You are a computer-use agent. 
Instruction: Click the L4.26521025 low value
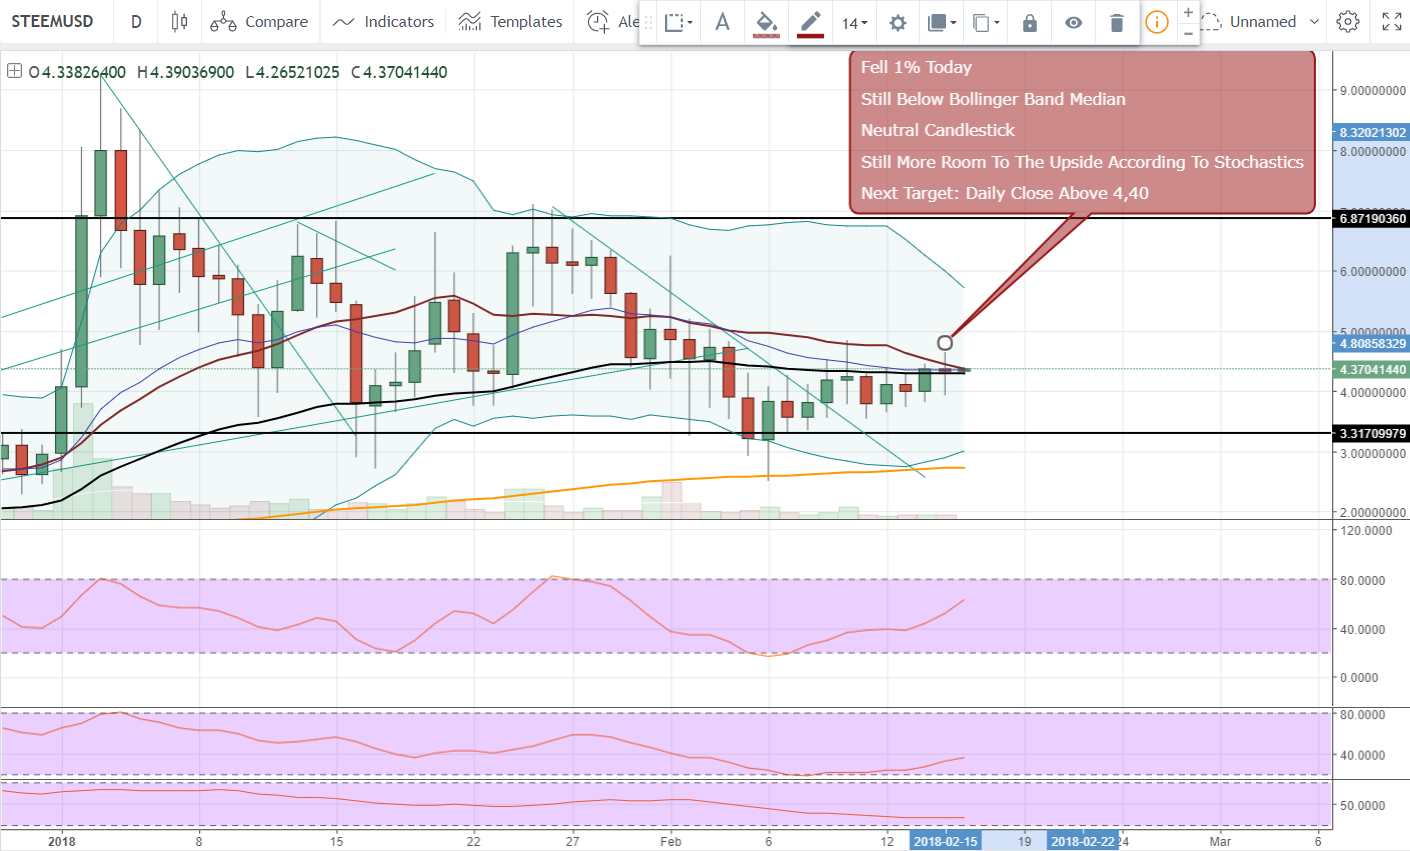[292, 72]
